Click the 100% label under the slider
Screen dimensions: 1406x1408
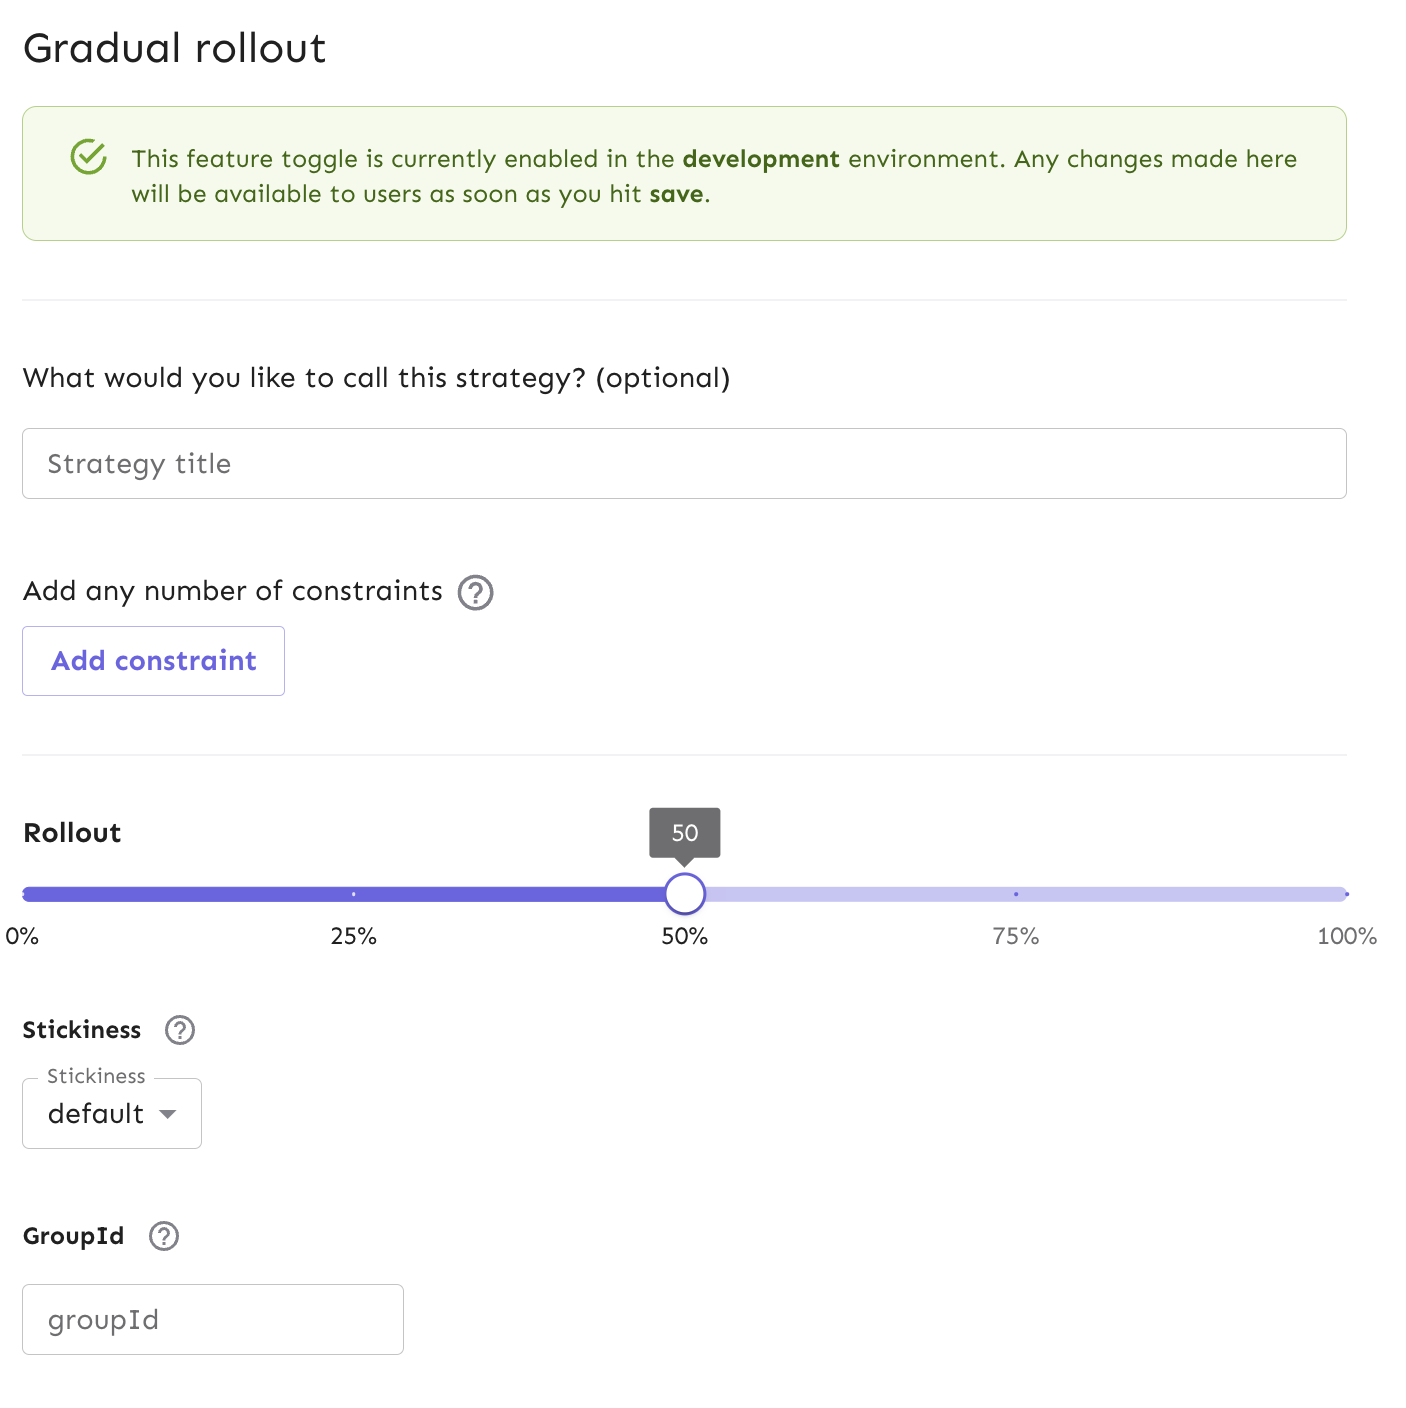coord(1347,936)
